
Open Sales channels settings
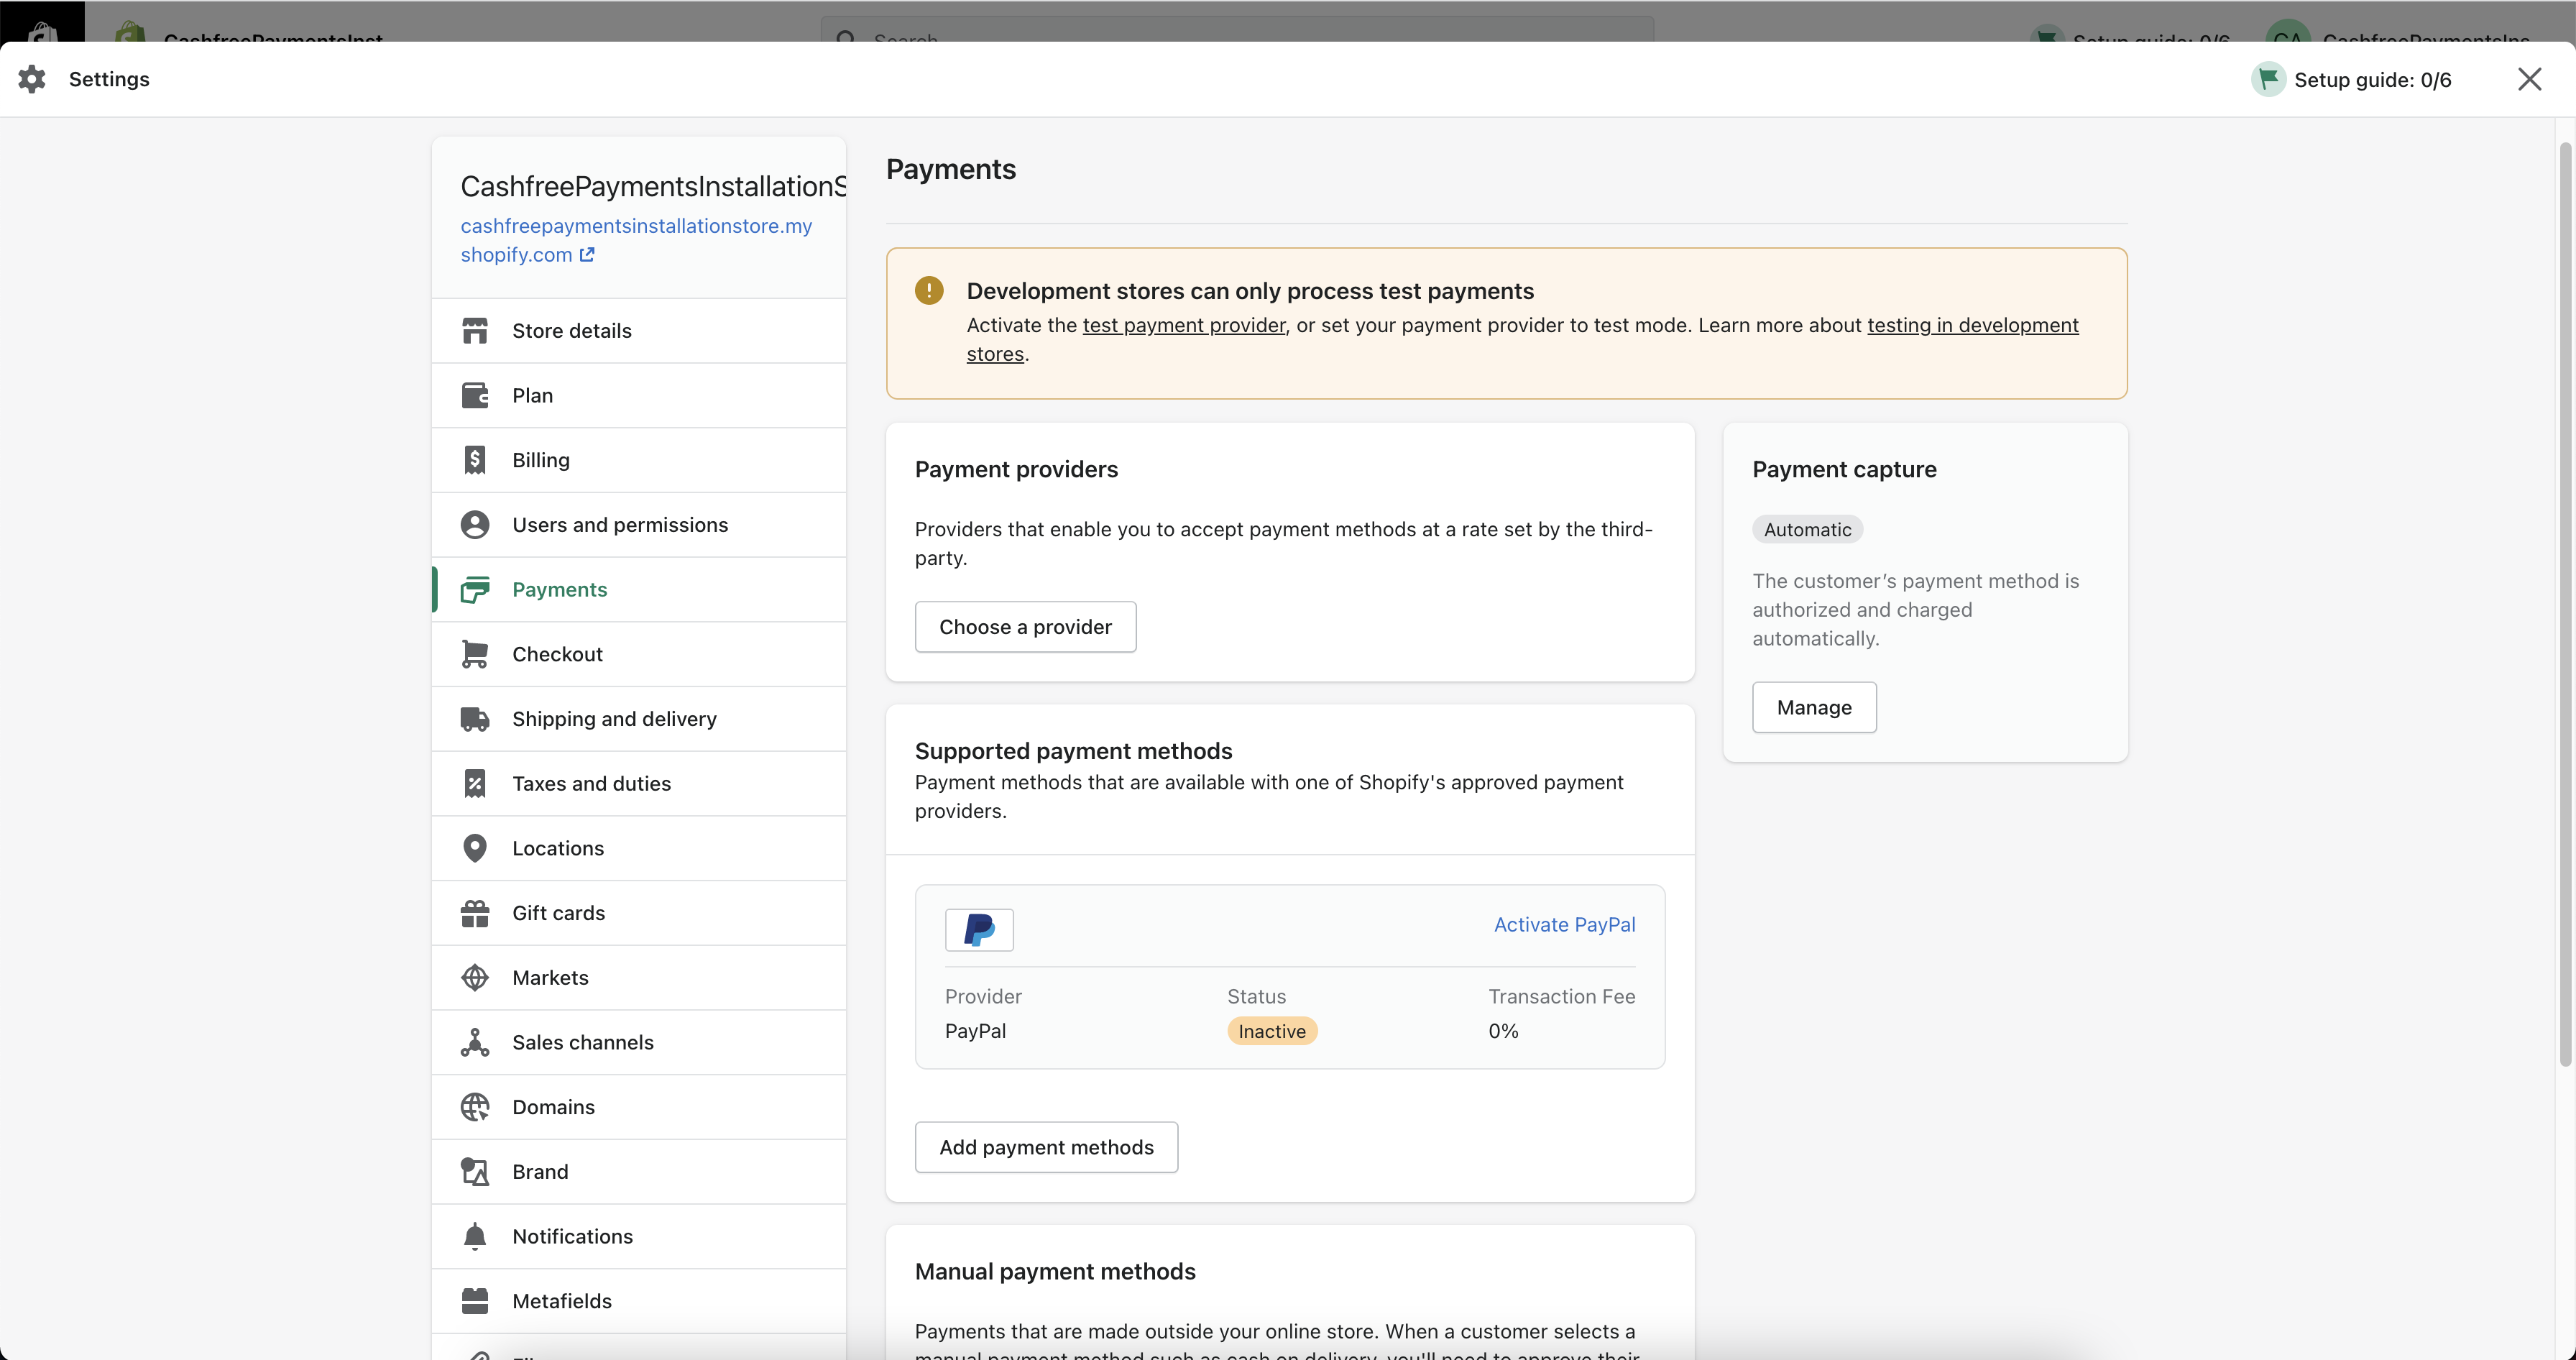pyautogui.click(x=639, y=1042)
